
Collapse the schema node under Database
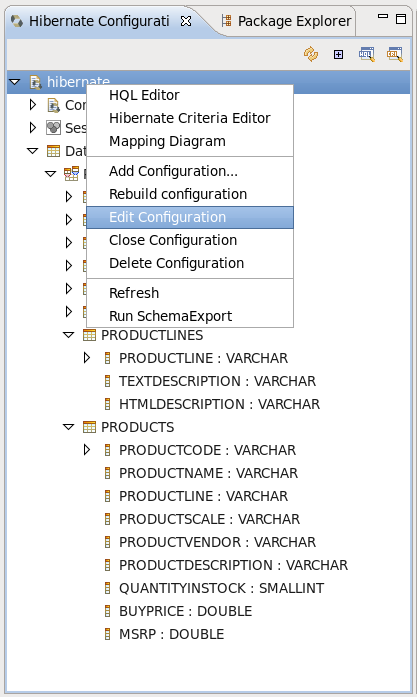click(51, 174)
